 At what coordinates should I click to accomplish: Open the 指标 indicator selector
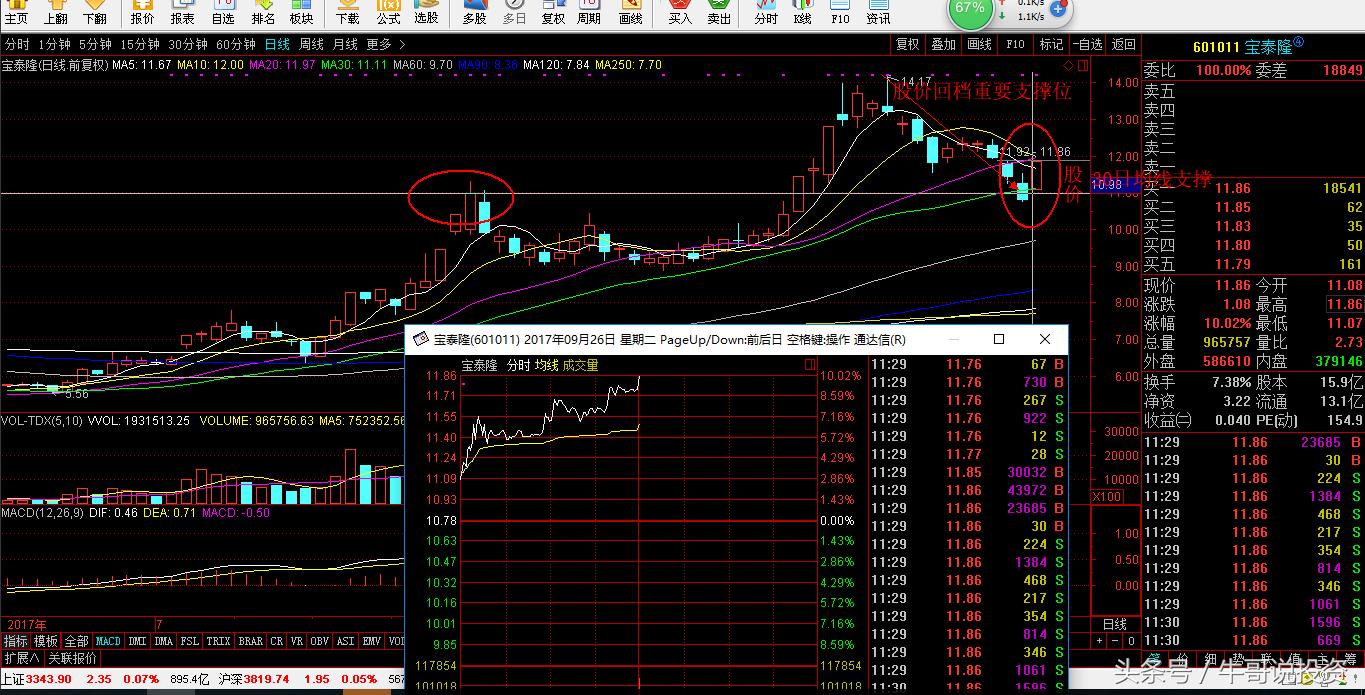[16, 641]
